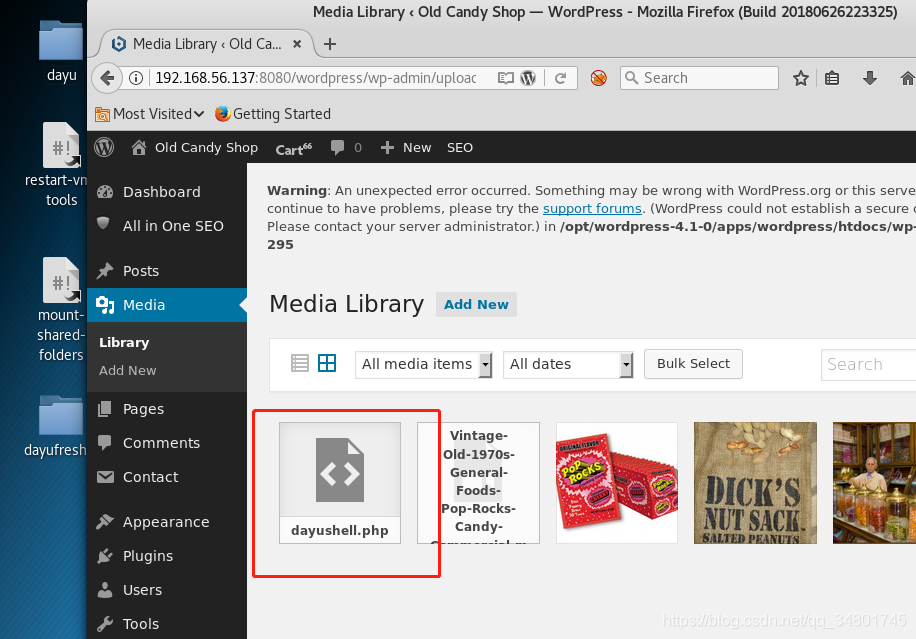Switch to grid view of media

(x=327, y=363)
